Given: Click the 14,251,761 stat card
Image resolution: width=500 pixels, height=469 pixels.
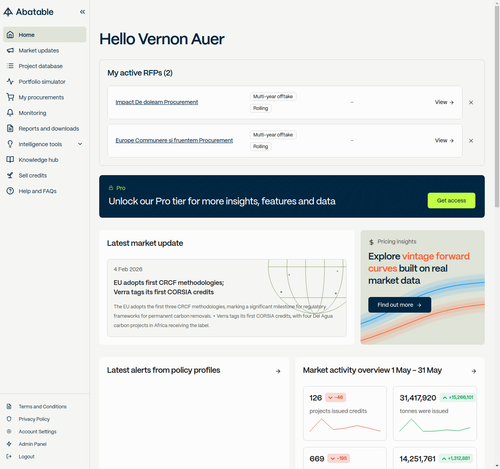Looking at the screenshot, I should pyautogui.click(x=435, y=458).
